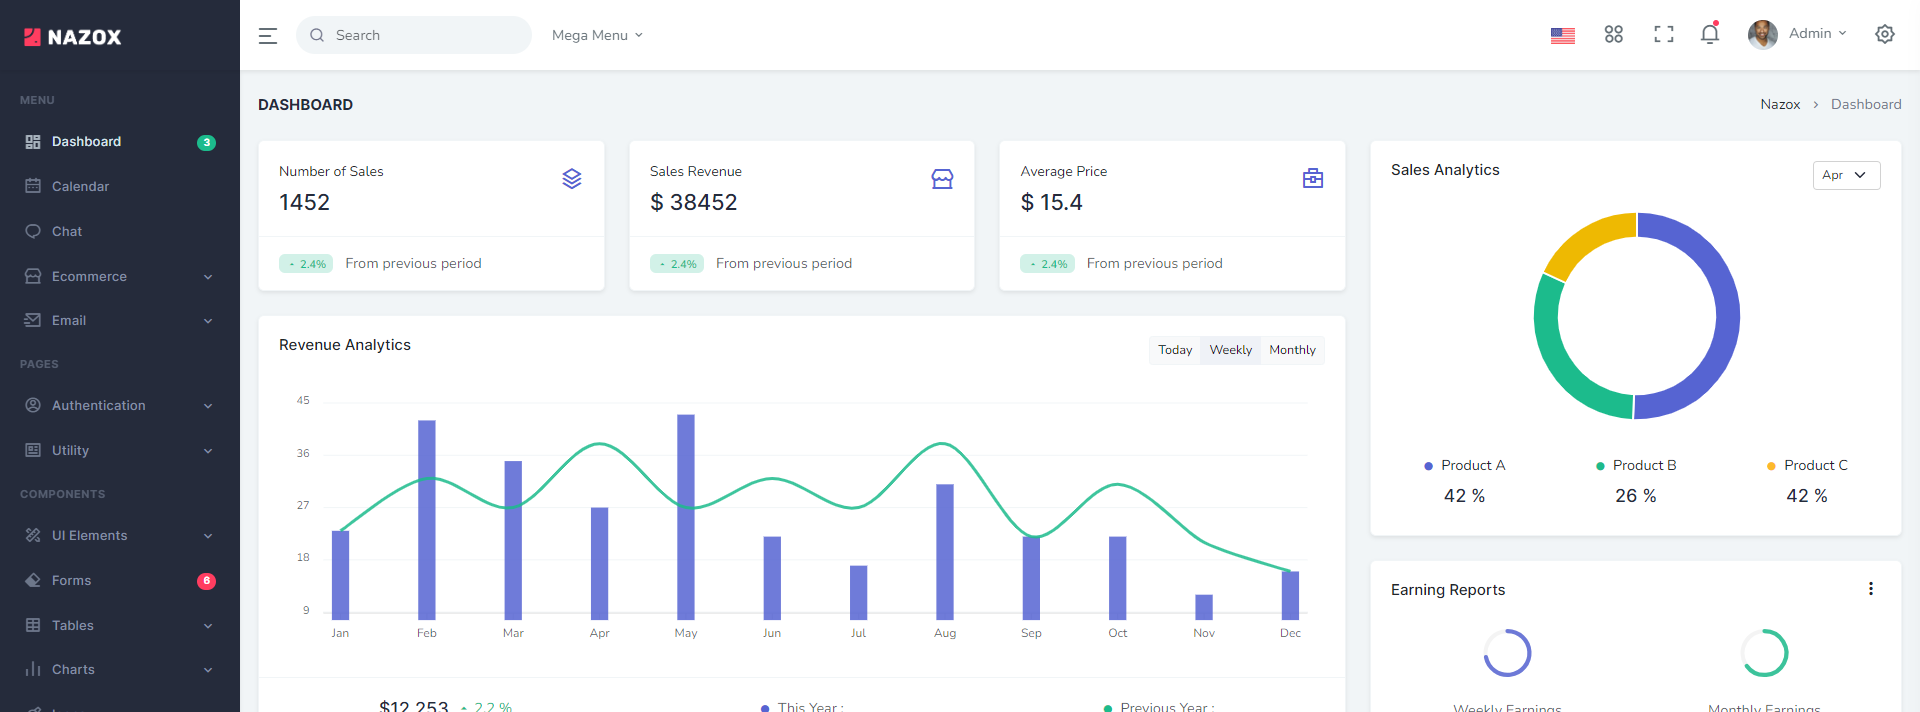This screenshot has width=1920, height=712.
Task: Toggle fullscreen mode icon
Action: point(1663,35)
